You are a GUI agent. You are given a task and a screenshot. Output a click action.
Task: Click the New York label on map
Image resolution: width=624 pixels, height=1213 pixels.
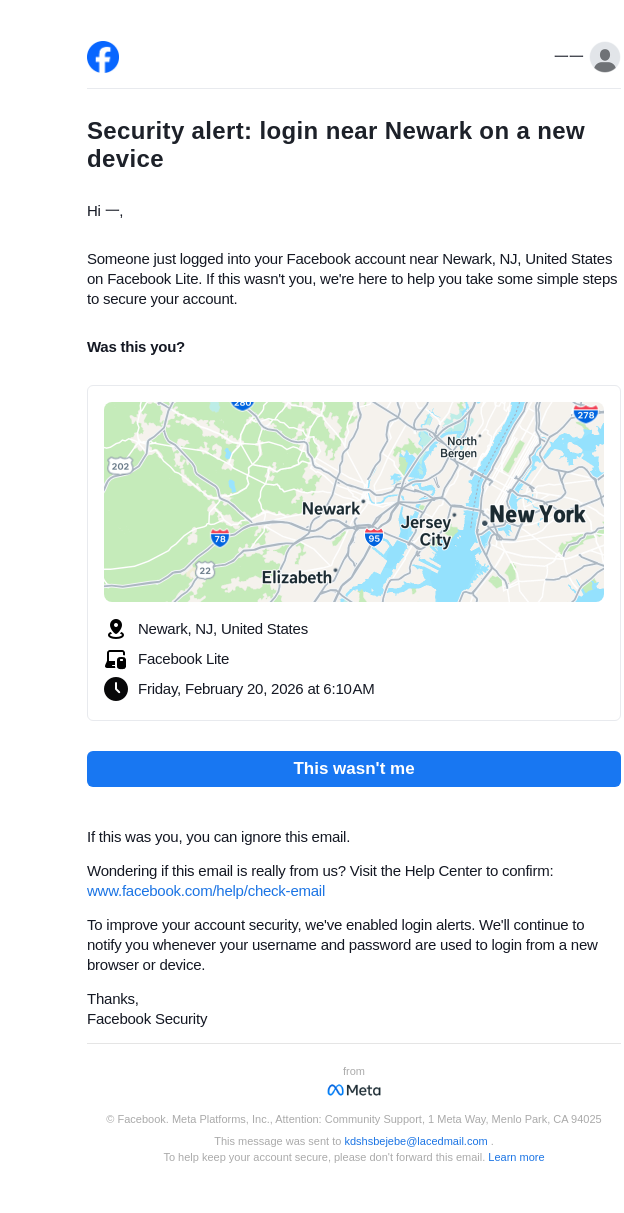click(x=537, y=515)
